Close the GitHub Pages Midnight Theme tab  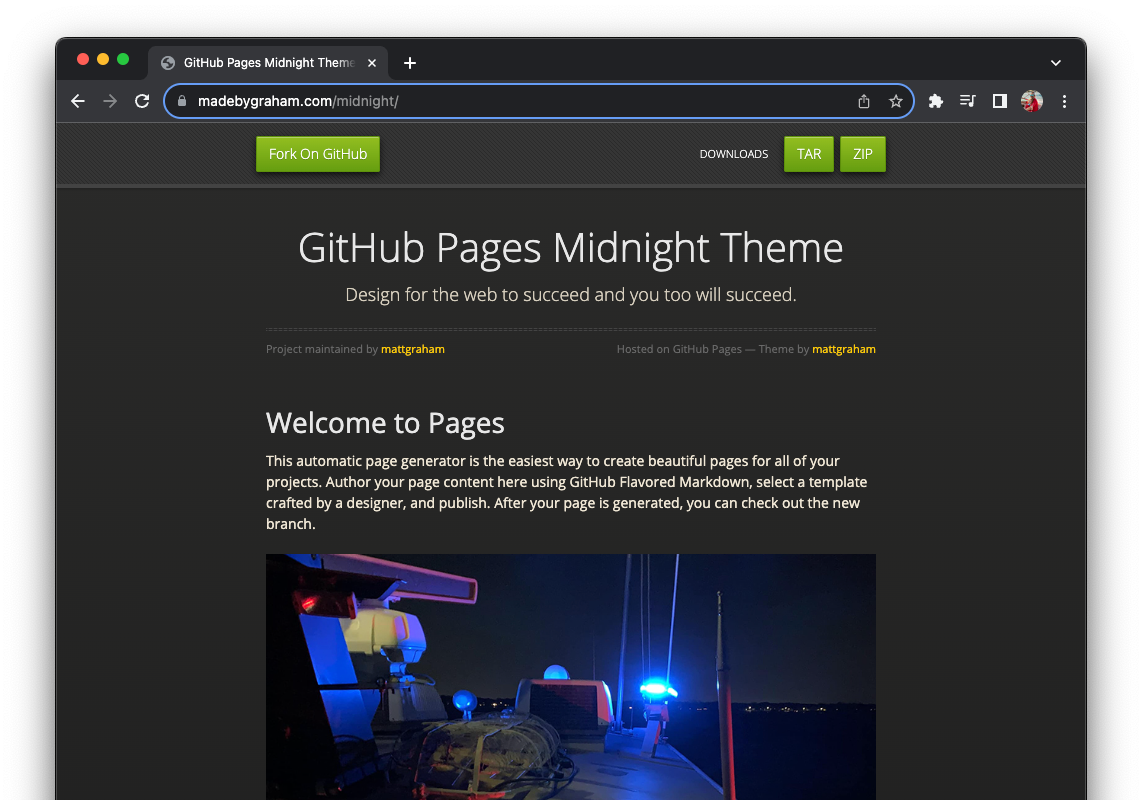372,63
